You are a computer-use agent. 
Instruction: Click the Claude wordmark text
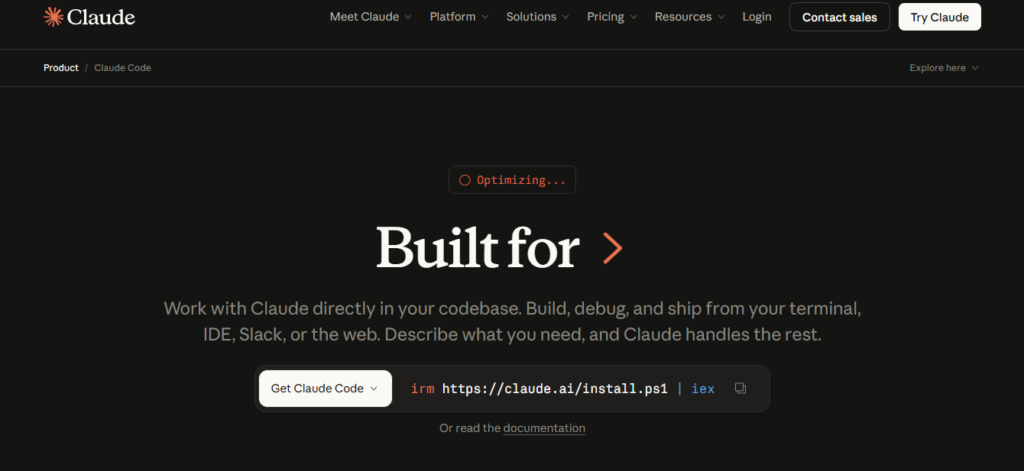(x=101, y=17)
